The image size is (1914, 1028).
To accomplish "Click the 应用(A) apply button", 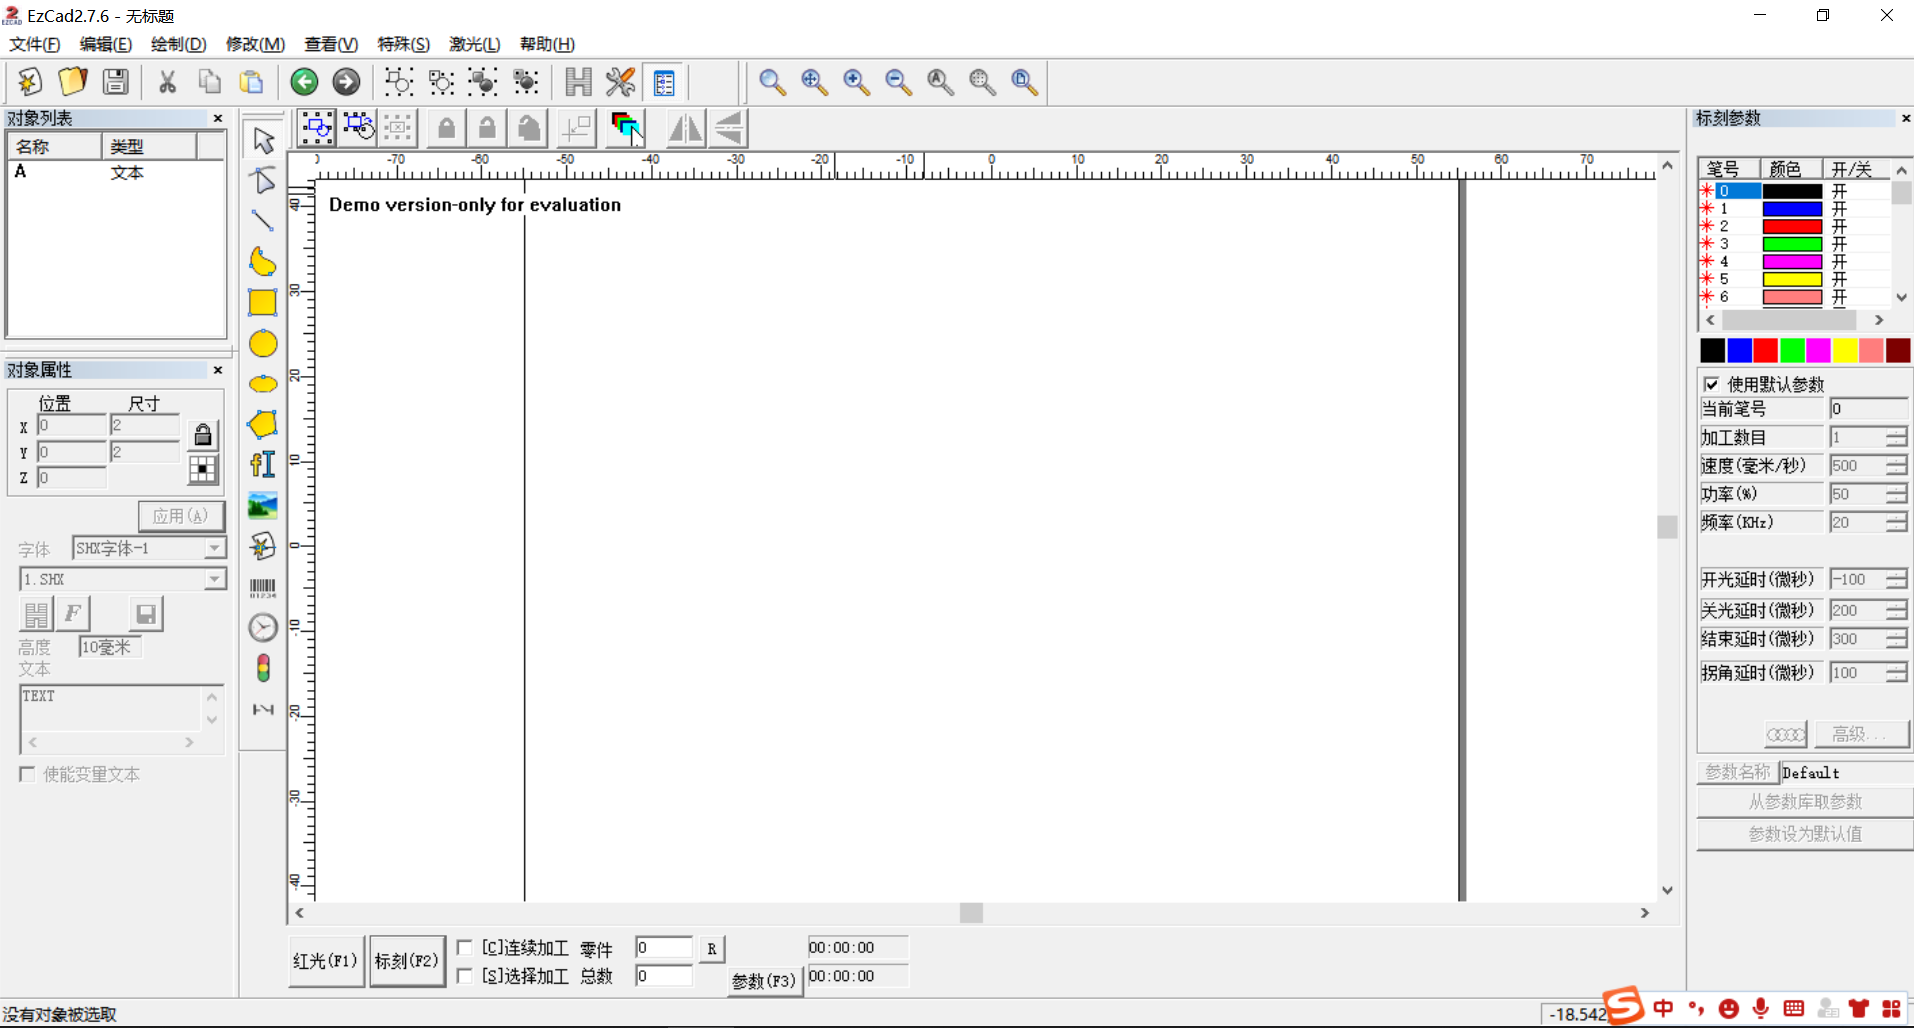I will (x=181, y=516).
